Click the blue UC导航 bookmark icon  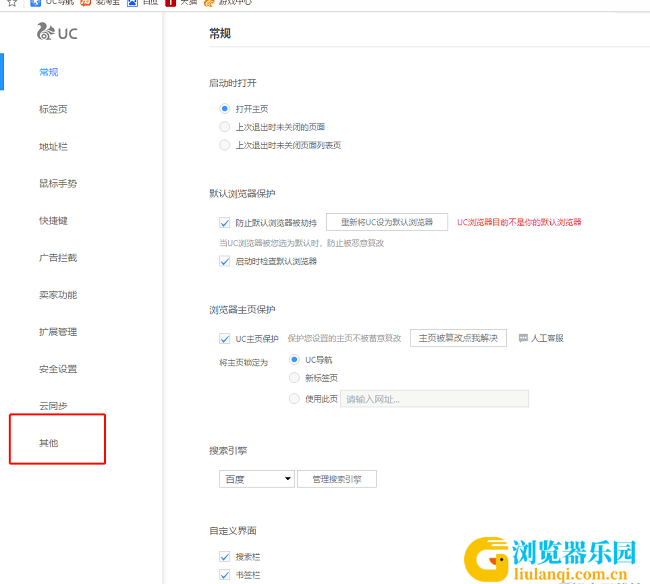(x=36, y=3)
